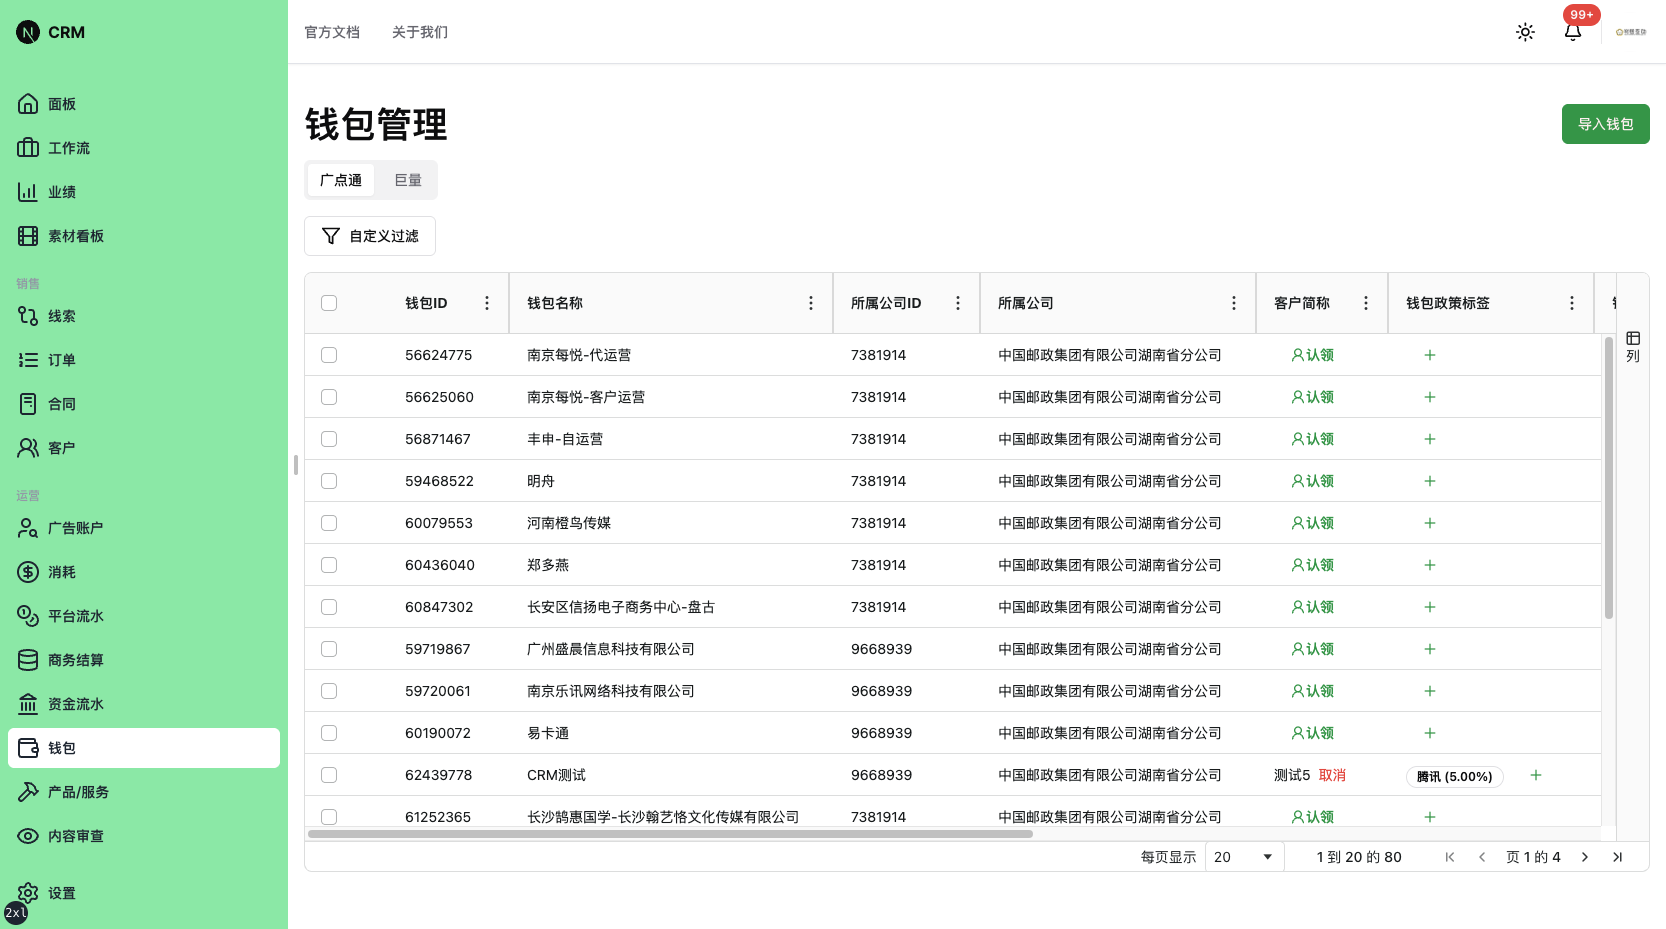Open the 素材看板 panel
The height and width of the screenshot is (929, 1666).
point(75,235)
